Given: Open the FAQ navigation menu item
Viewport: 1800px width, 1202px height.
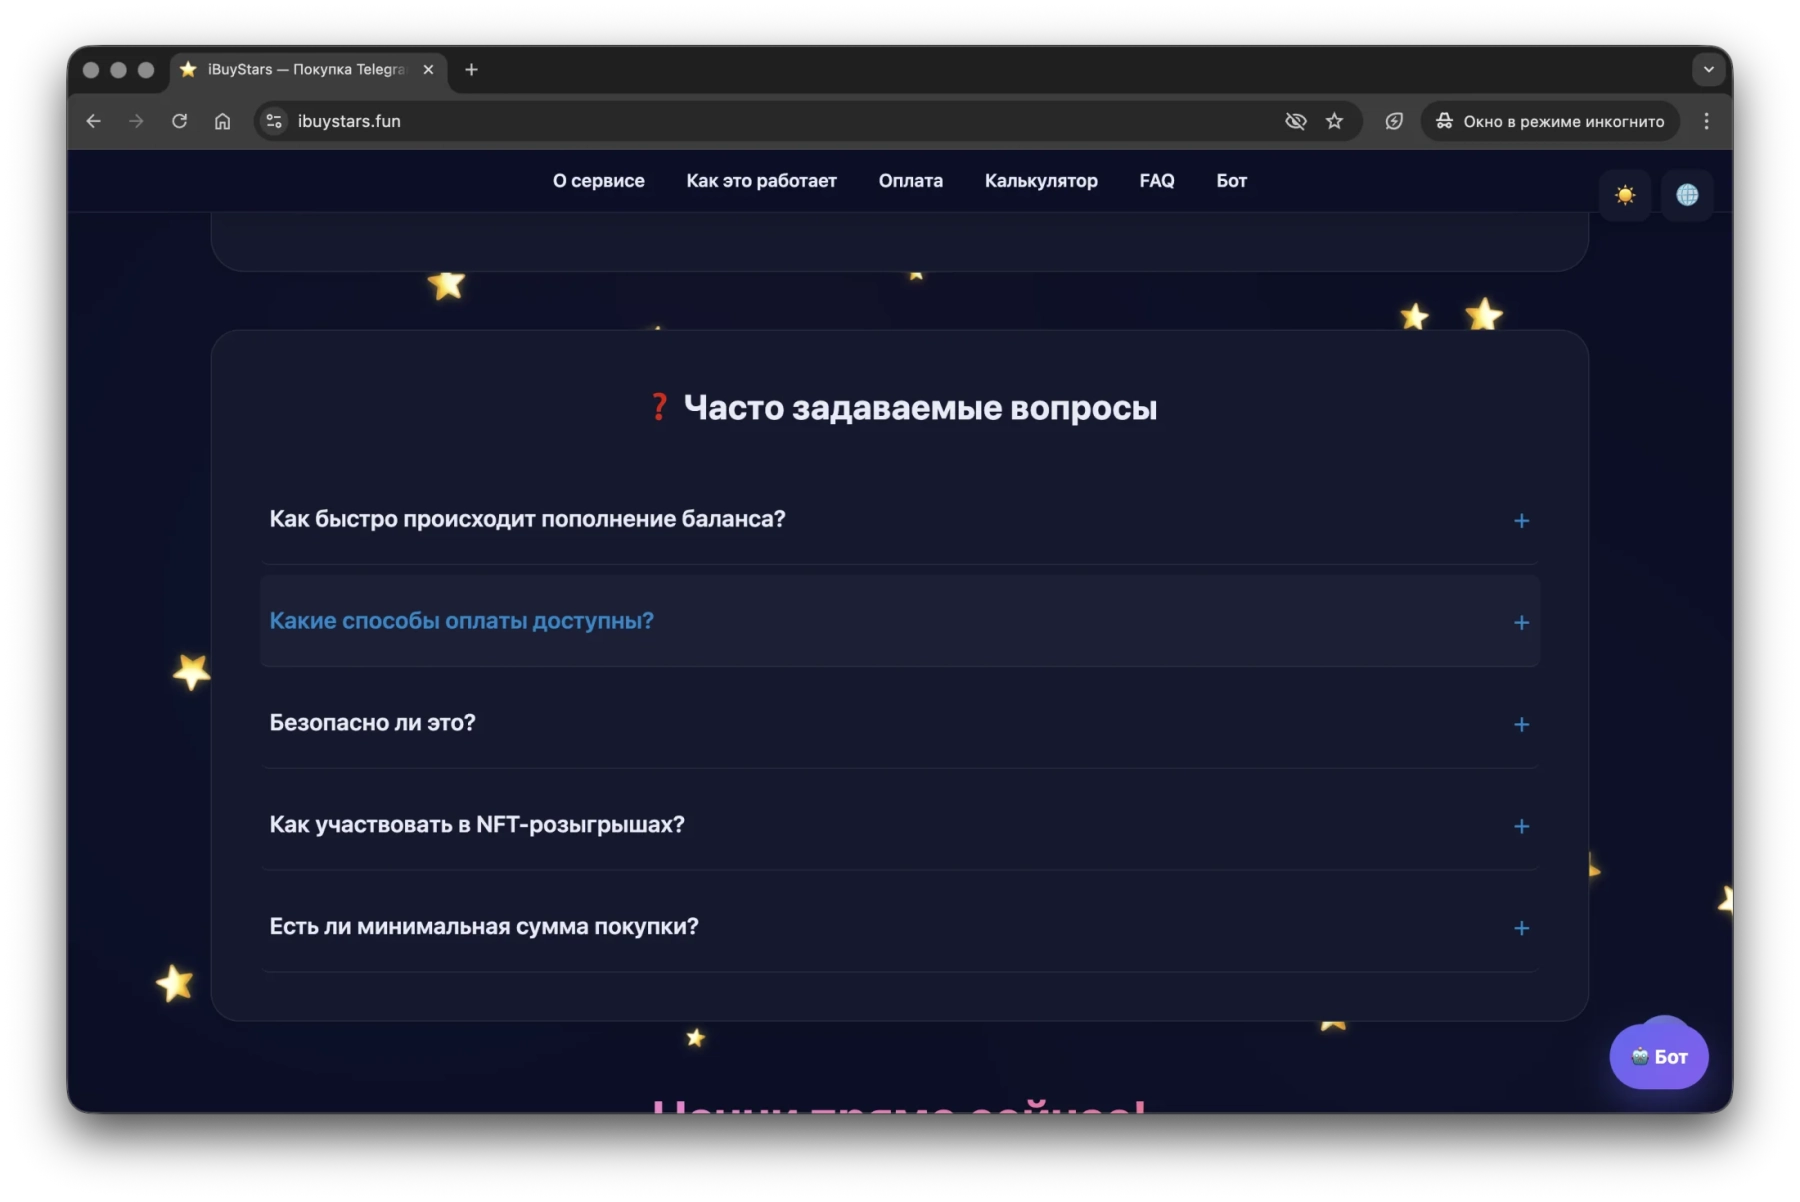Looking at the screenshot, I should point(1156,181).
